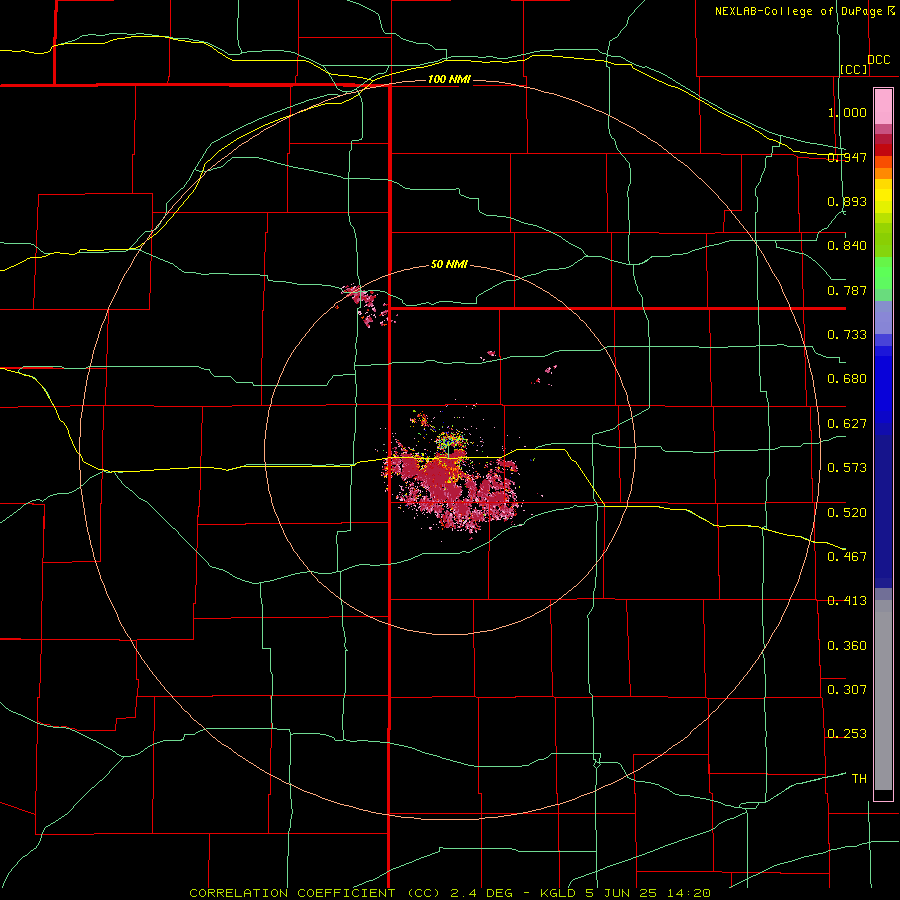Click the 0.840 legend value
900x900 pixels.
click(847, 246)
